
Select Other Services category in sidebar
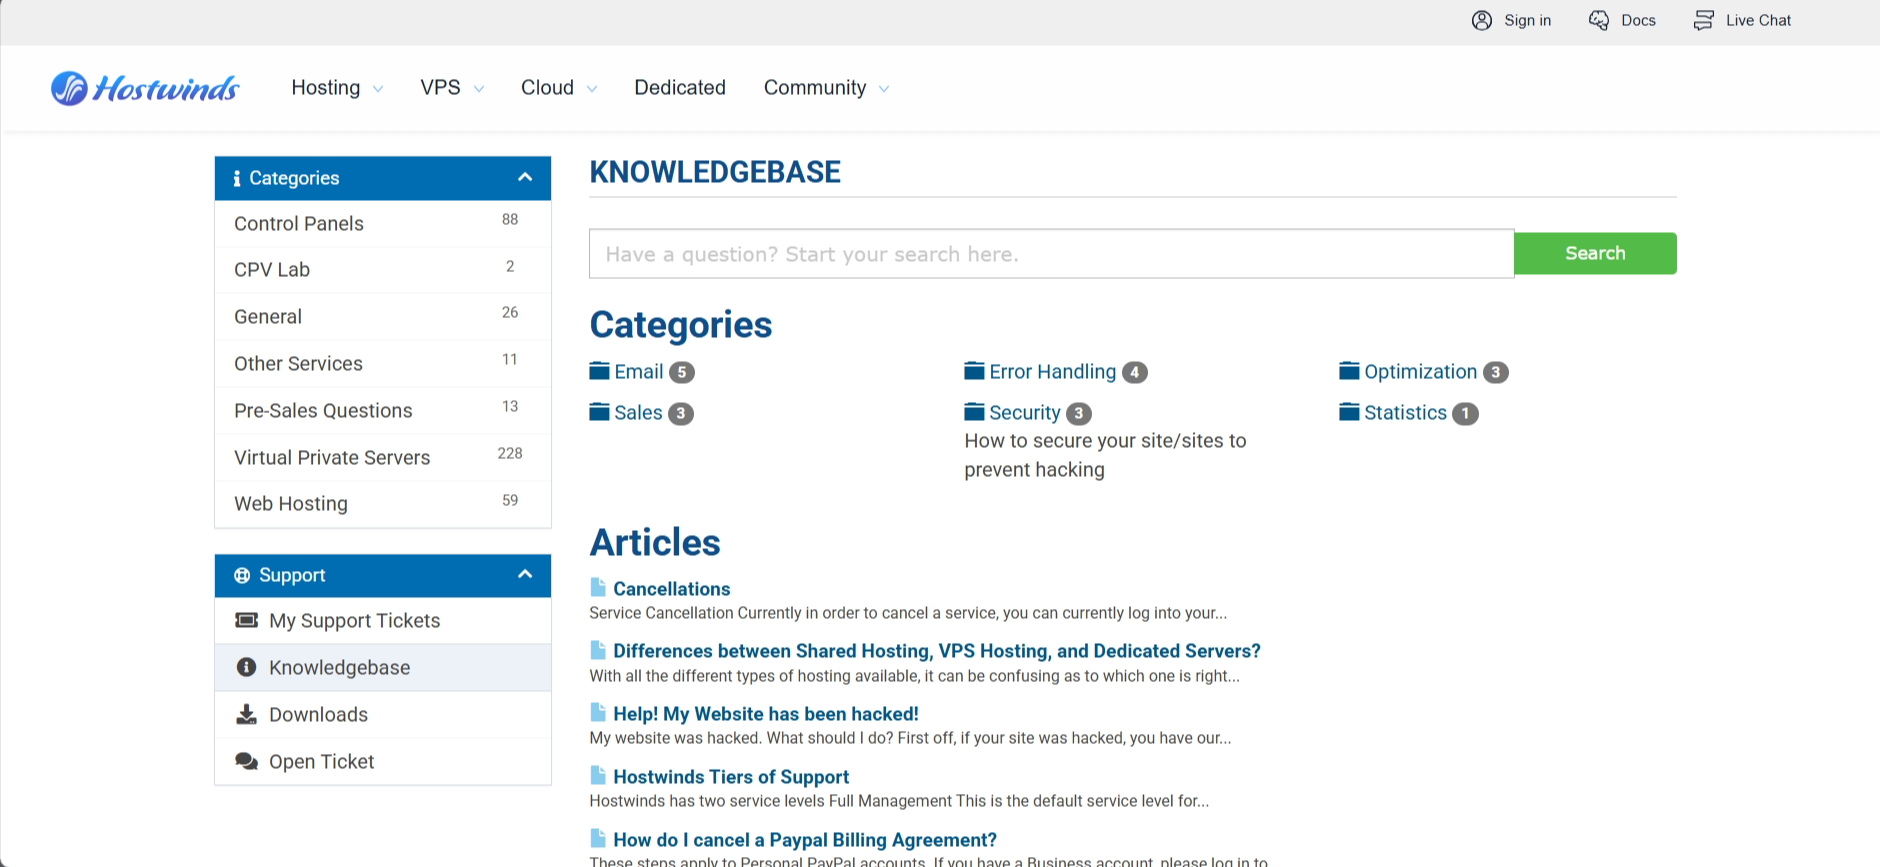click(383, 363)
